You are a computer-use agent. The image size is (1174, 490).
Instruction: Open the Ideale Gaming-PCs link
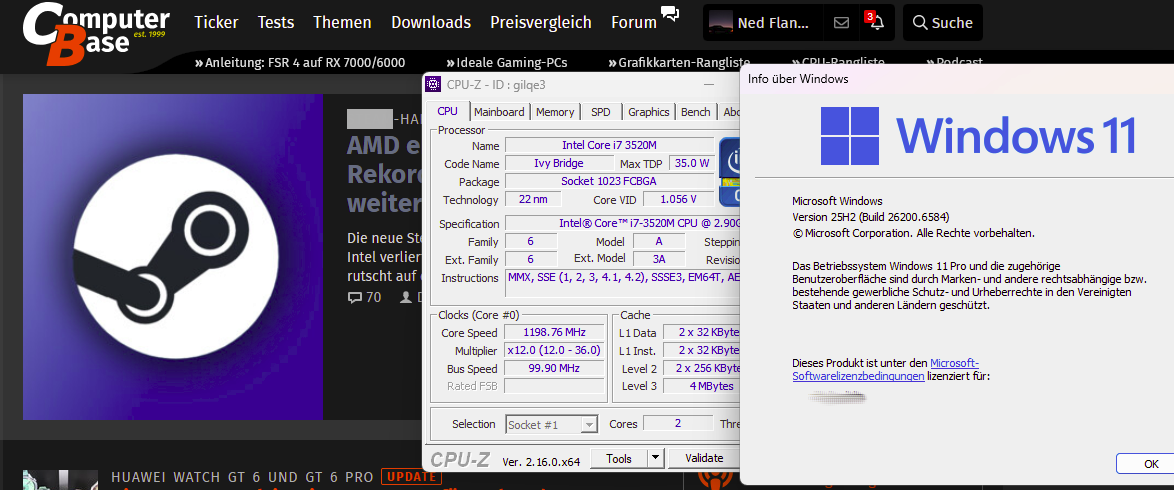tap(507, 63)
